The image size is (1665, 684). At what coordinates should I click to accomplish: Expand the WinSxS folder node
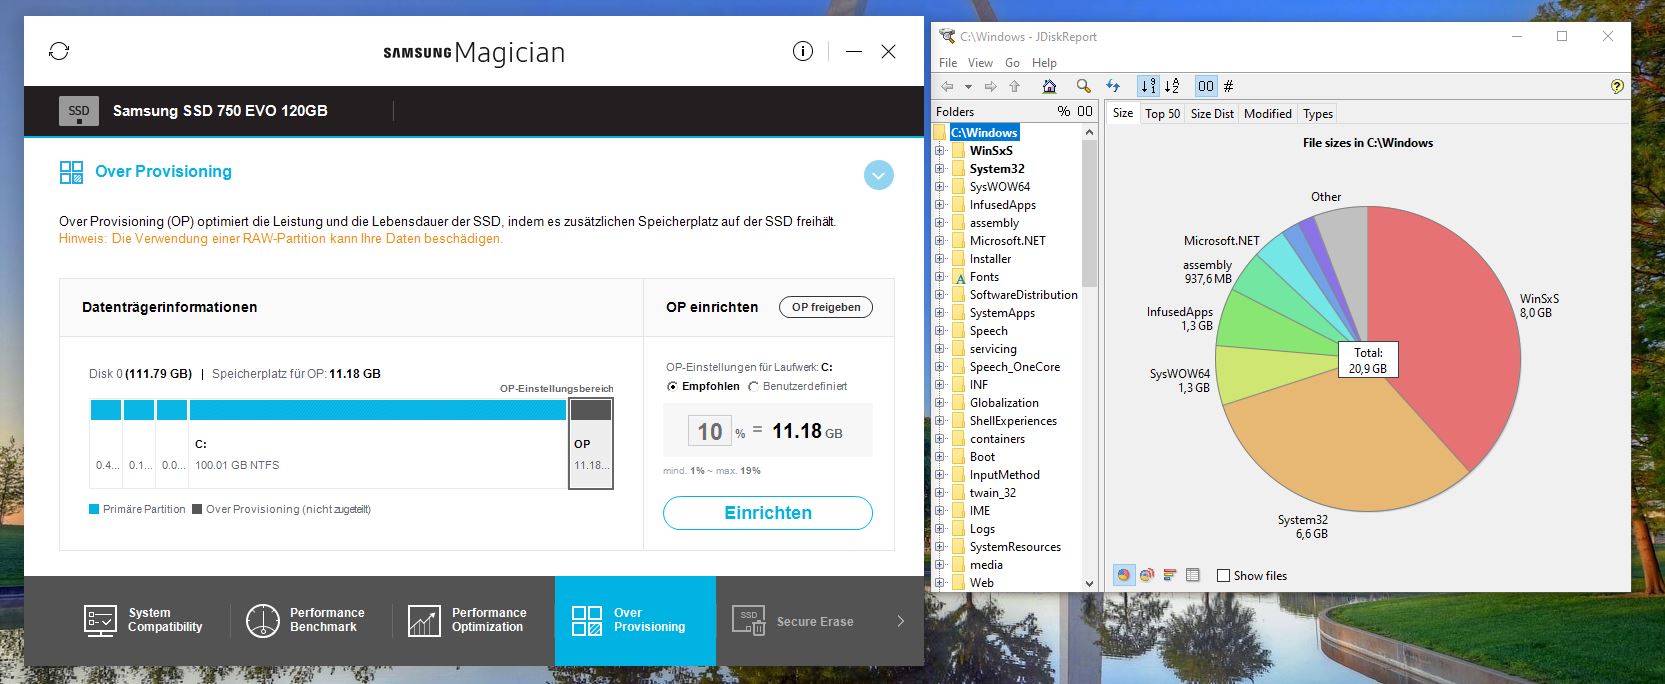coord(939,151)
